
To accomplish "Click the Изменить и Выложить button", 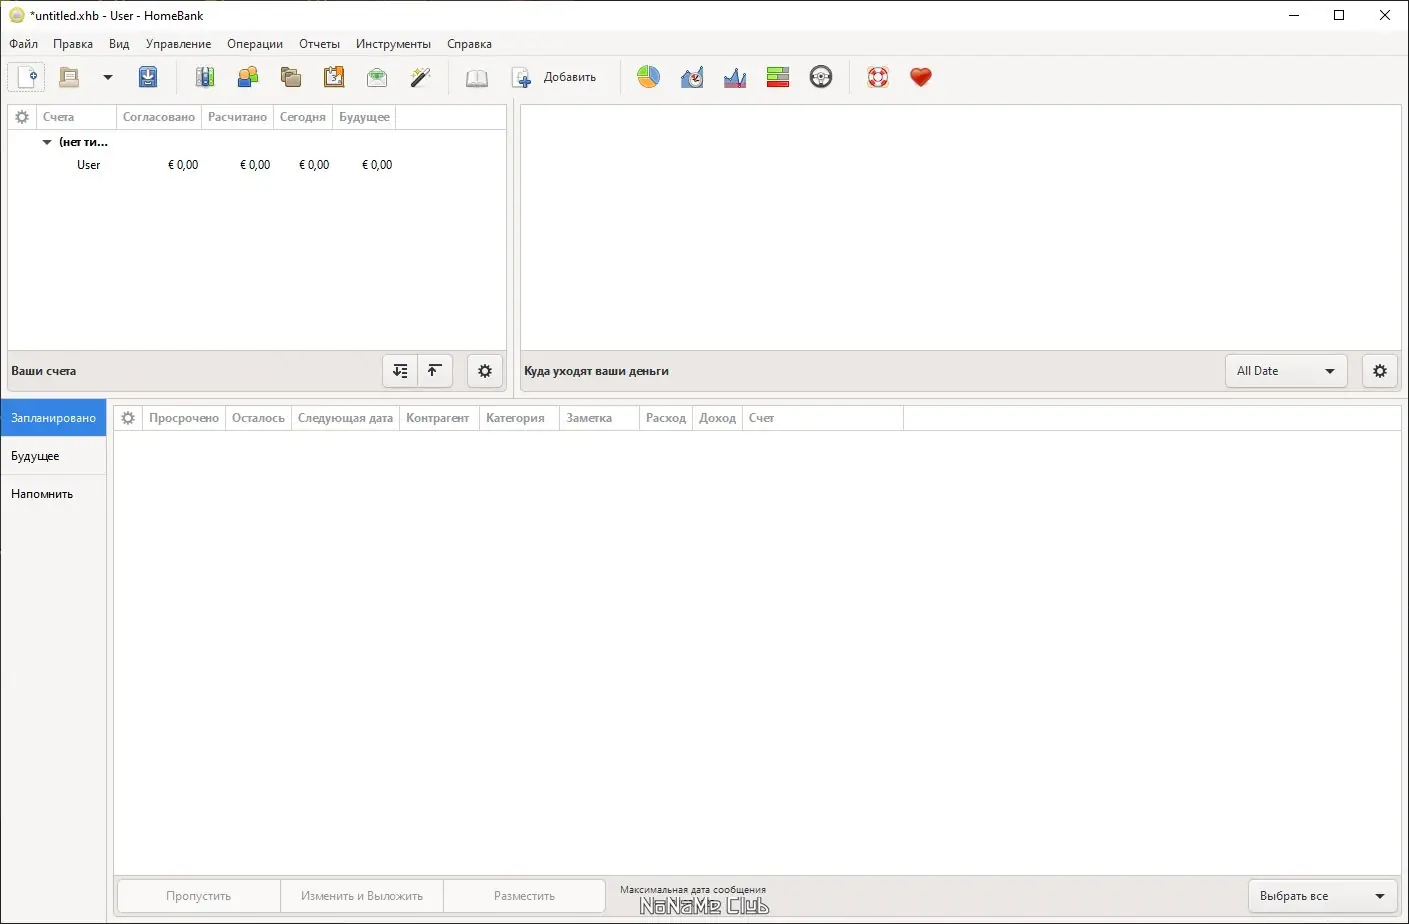I will [x=362, y=896].
